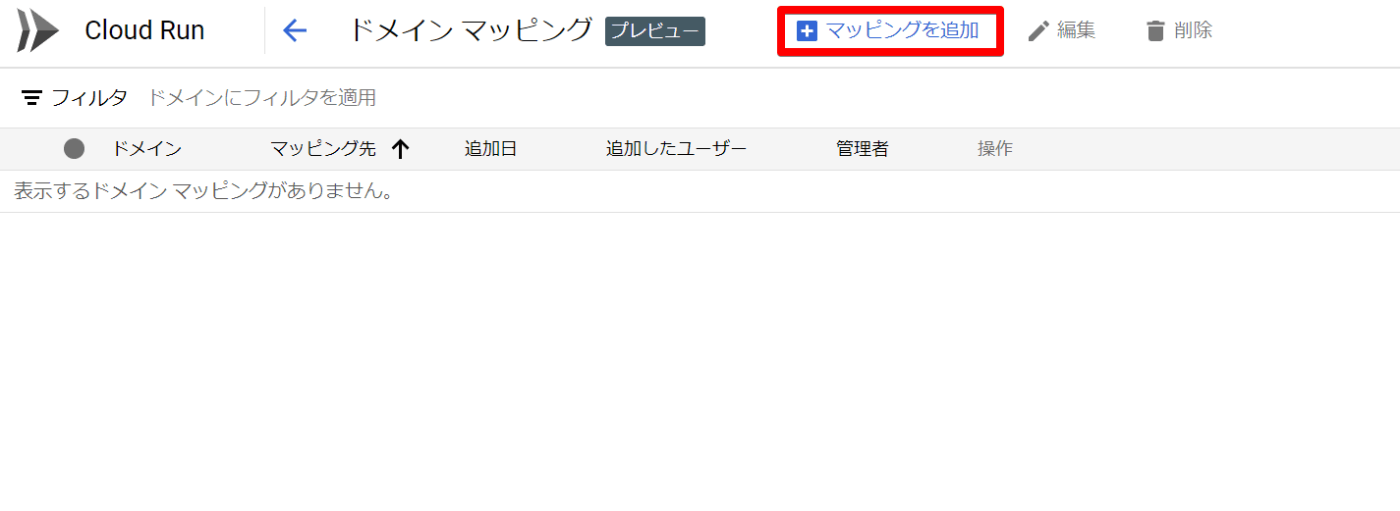Sort by マッピング先 column header

(x=323, y=149)
